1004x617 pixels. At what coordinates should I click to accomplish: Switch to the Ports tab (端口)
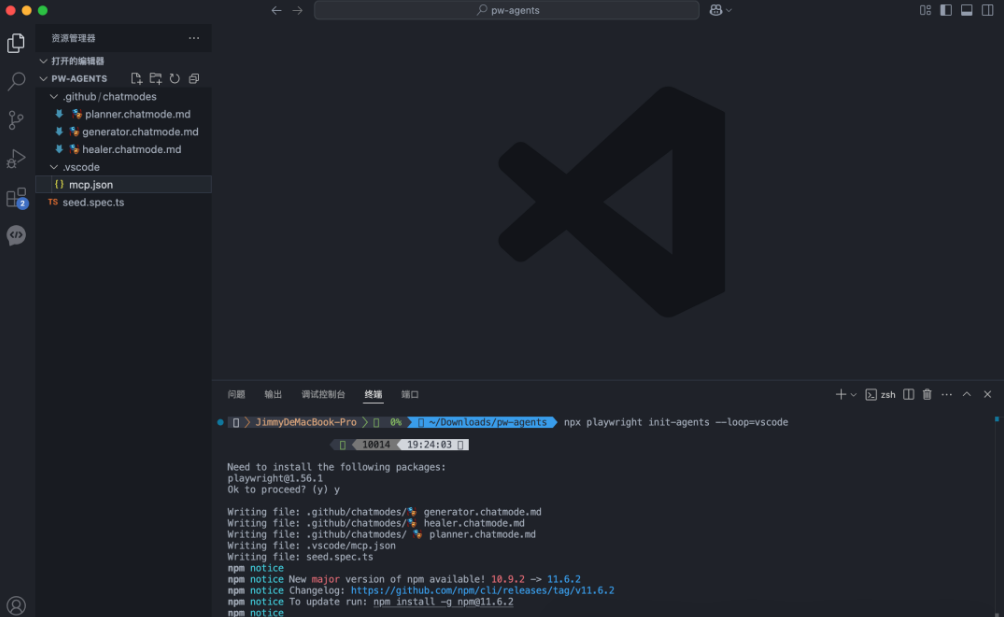tap(410, 394)
